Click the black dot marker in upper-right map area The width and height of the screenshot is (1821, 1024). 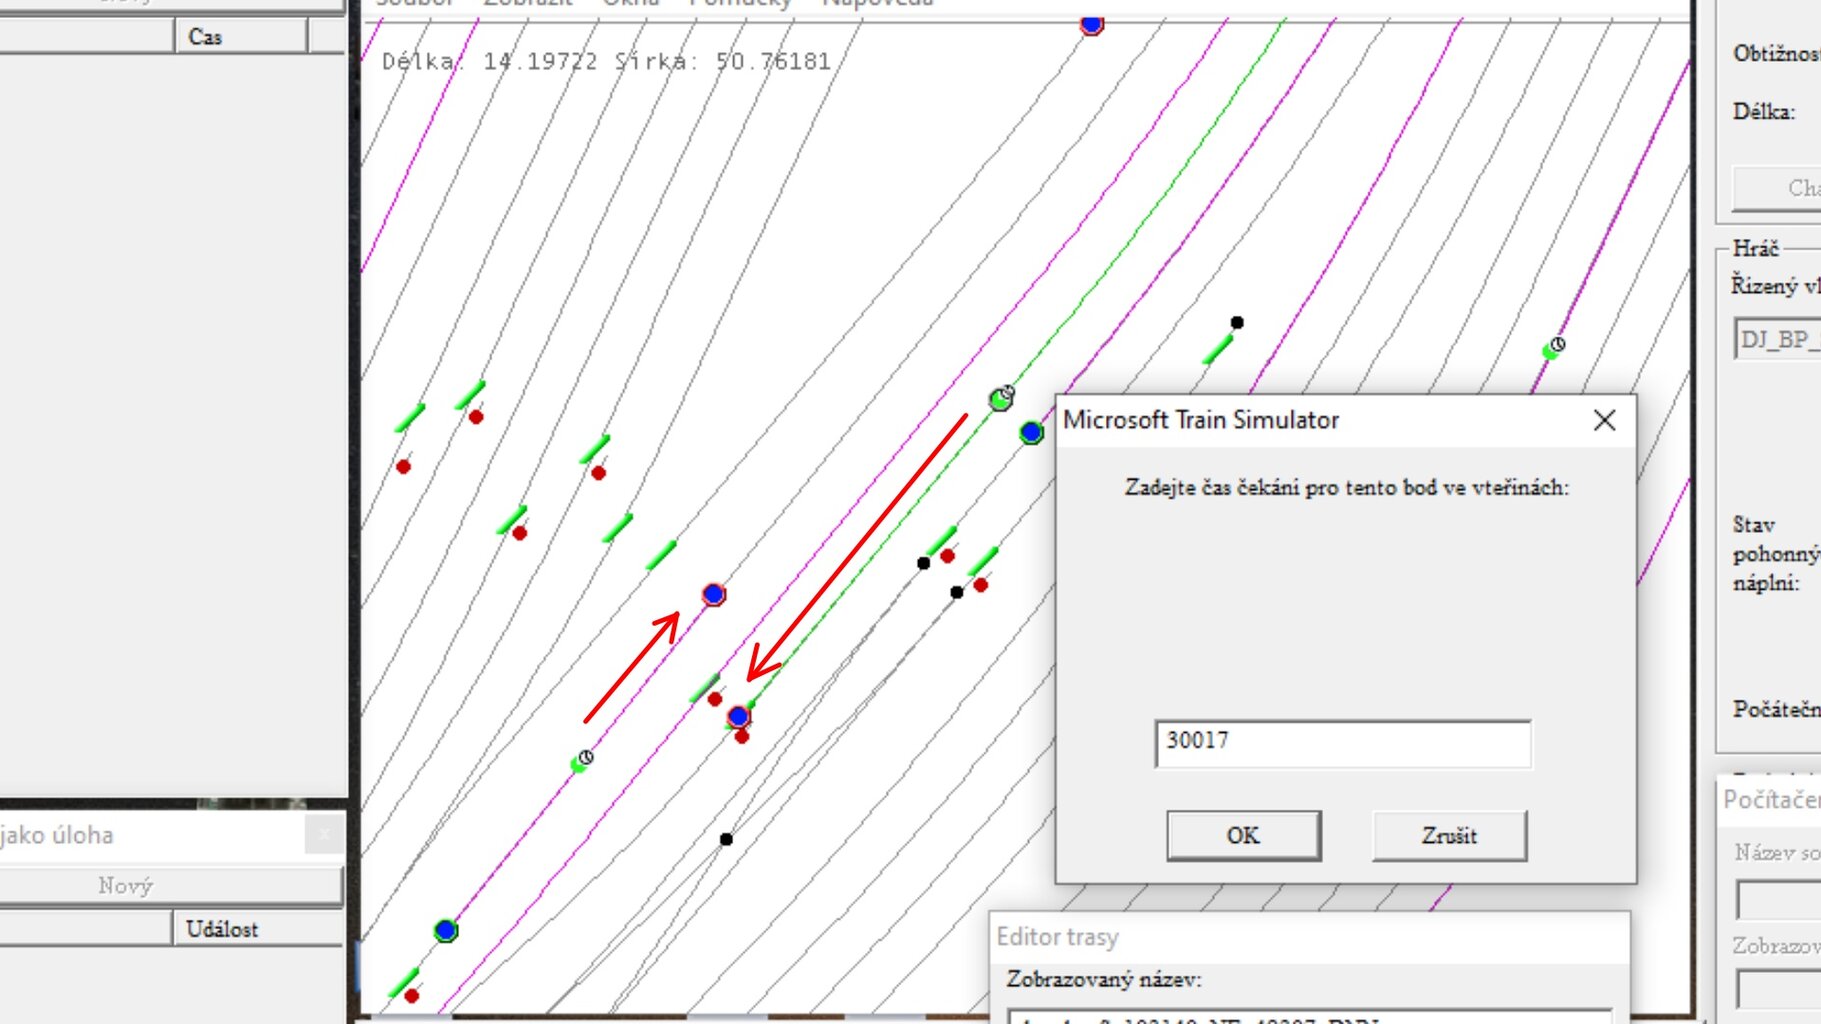(x=1237, y=322)
